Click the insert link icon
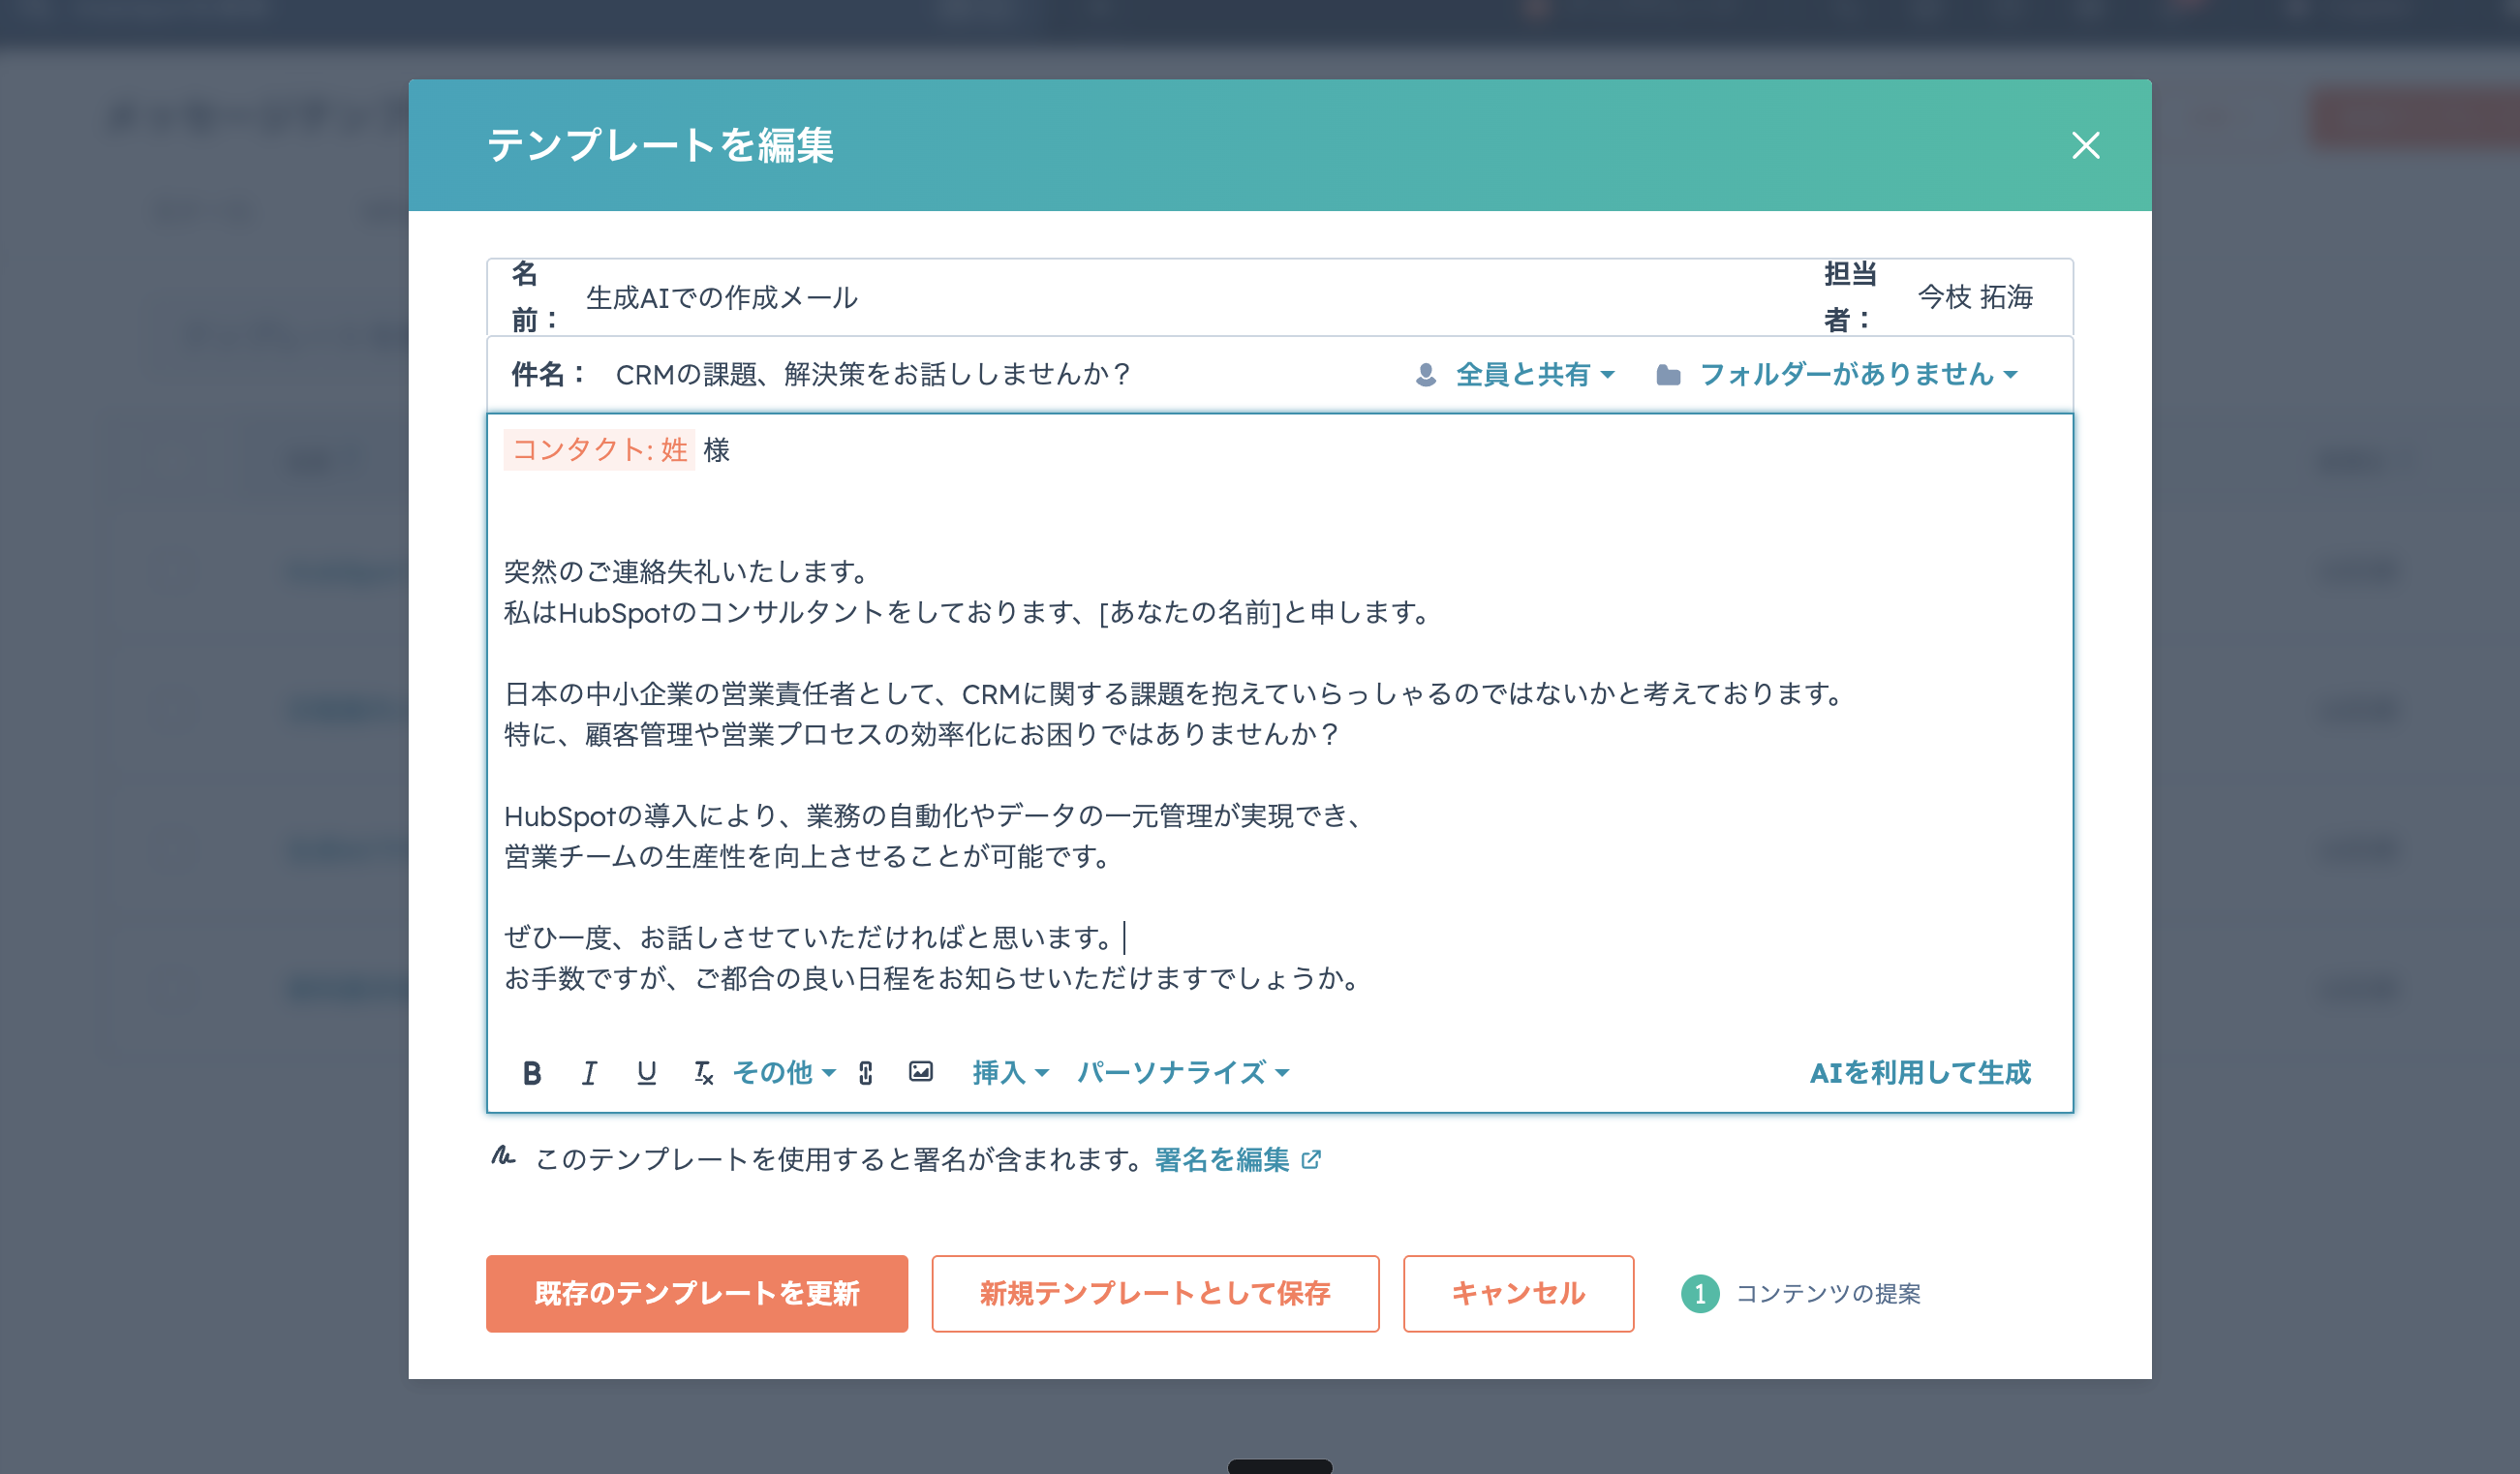Image resolution: width=2520 pixels, height=1474 pixels. (x=865, y=1073)
